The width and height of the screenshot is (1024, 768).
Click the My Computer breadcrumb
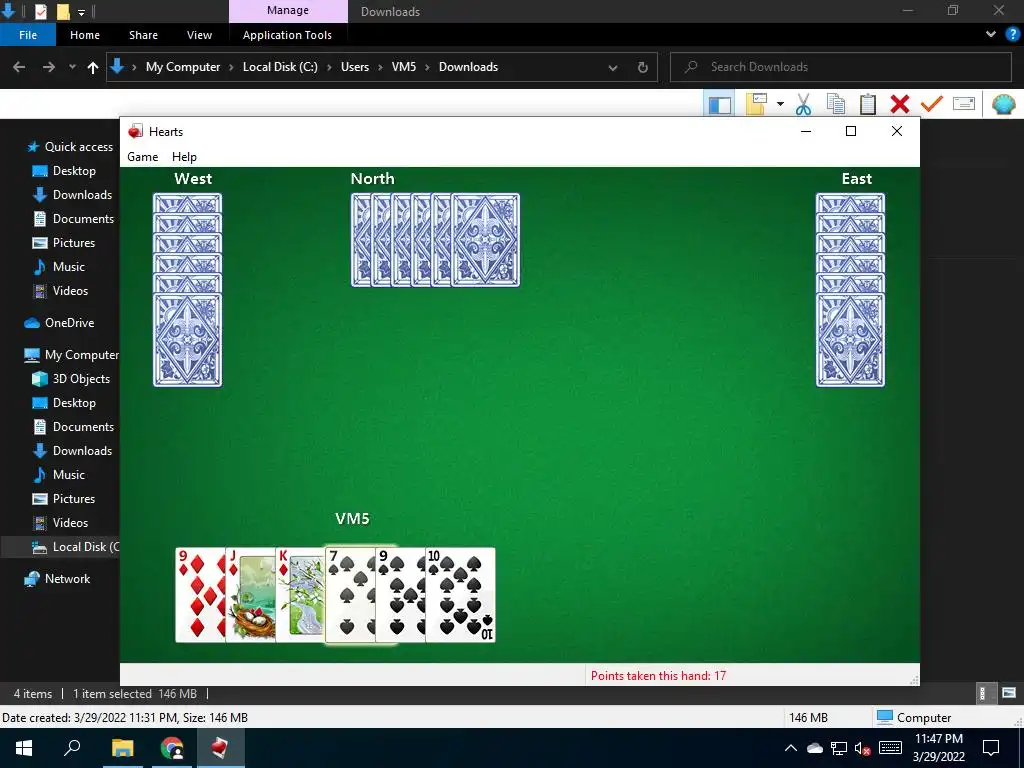(x=183, y=67)
